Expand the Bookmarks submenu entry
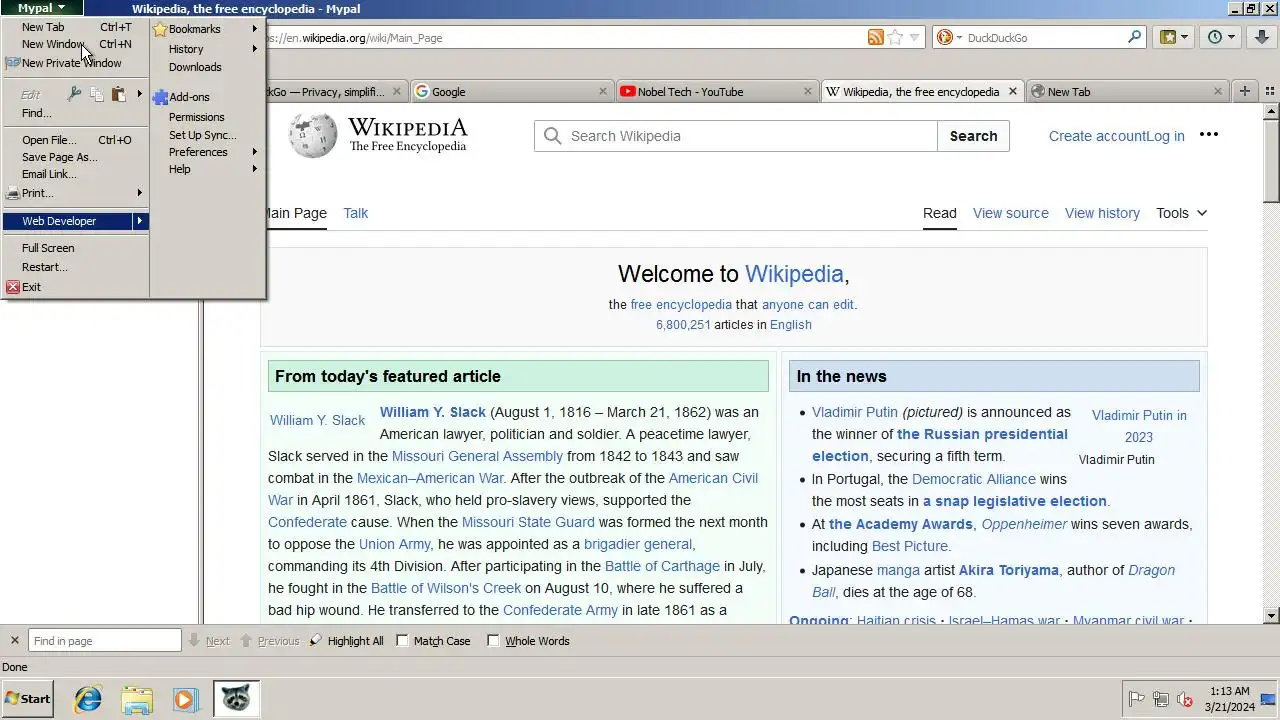The height and width of the screenshot is (720, 1280). coord(207,29)
